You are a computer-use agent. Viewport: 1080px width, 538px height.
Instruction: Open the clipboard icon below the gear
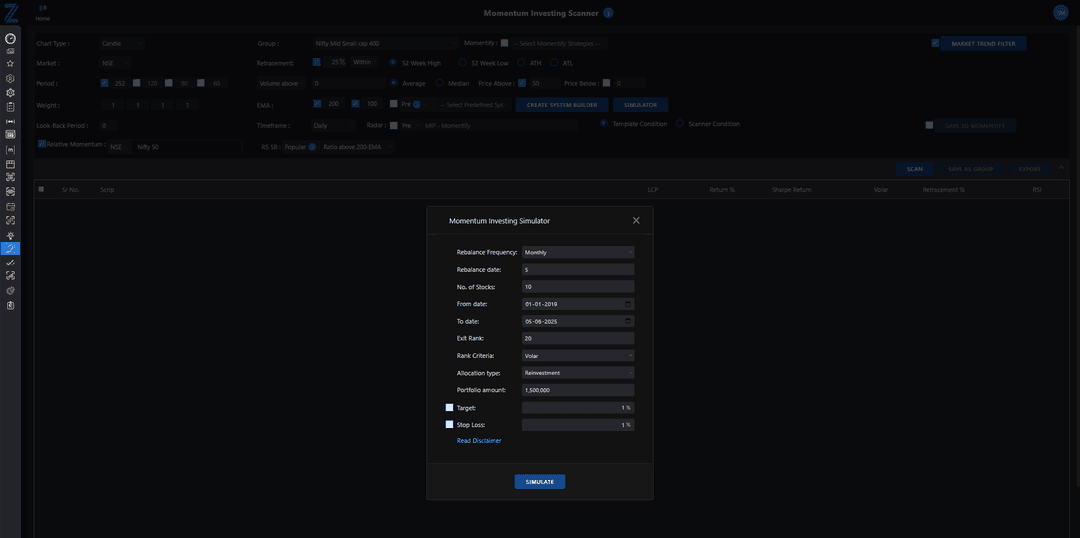click(x=10, y=107)
